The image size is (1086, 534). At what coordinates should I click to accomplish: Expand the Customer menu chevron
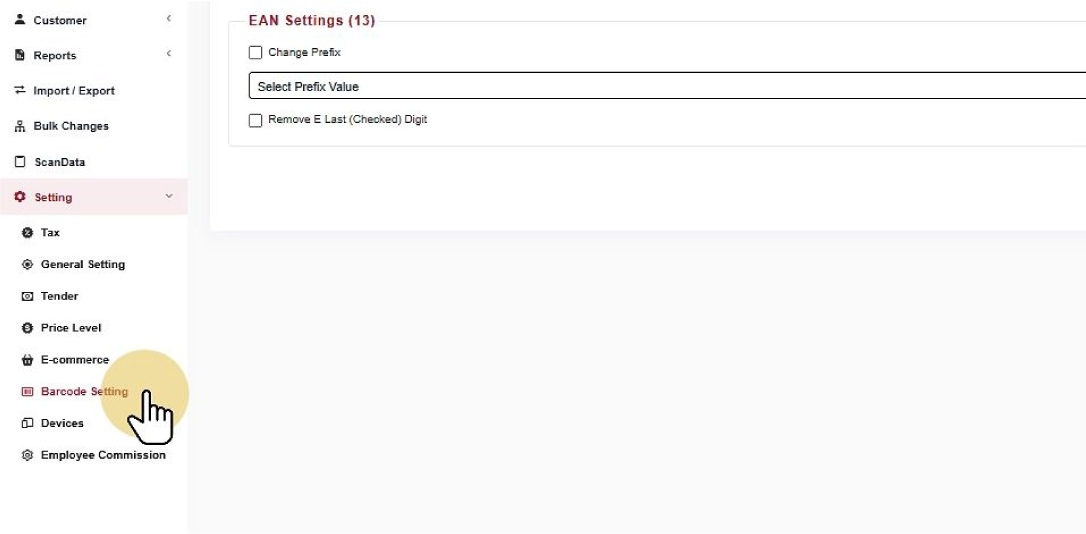point(168,19)
